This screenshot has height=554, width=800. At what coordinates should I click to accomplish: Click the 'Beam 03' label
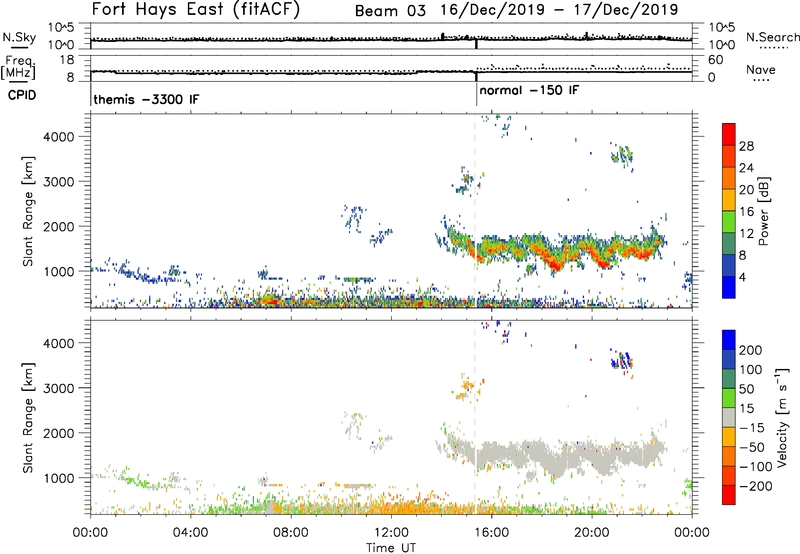[x=390, y=11]
